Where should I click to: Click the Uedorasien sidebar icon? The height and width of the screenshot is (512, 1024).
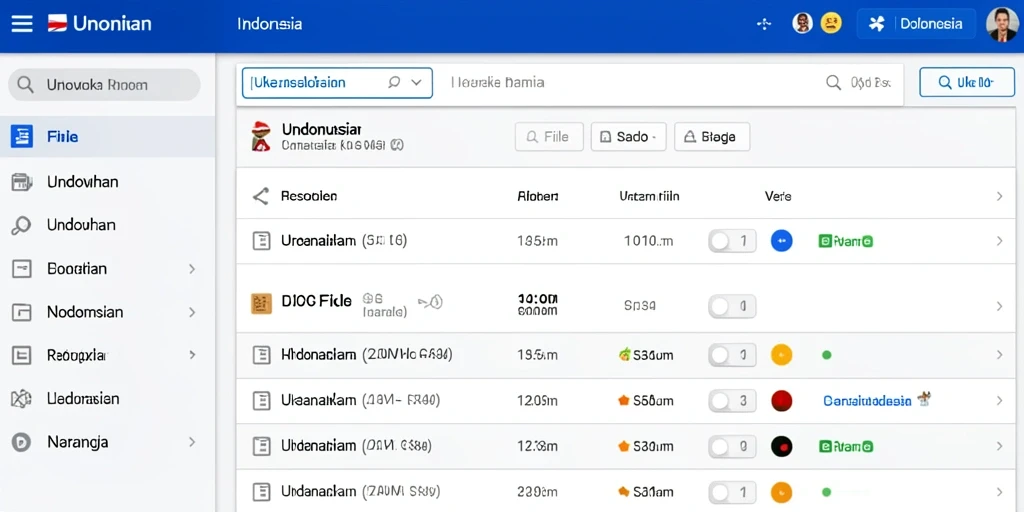22,398
